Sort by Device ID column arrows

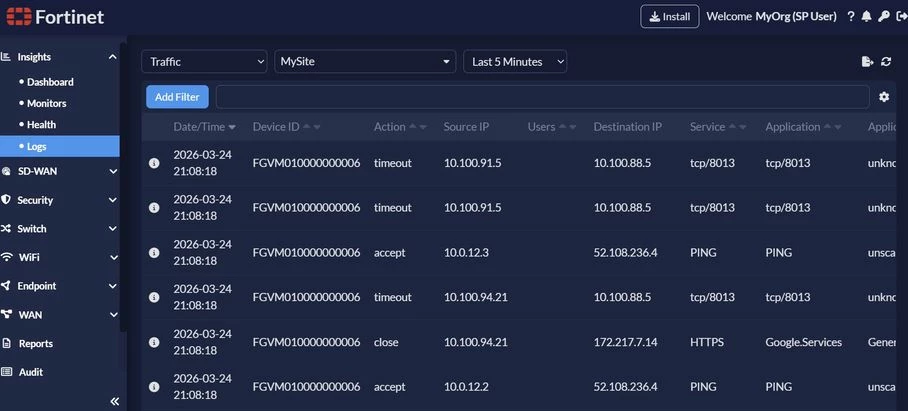[312, 127]
